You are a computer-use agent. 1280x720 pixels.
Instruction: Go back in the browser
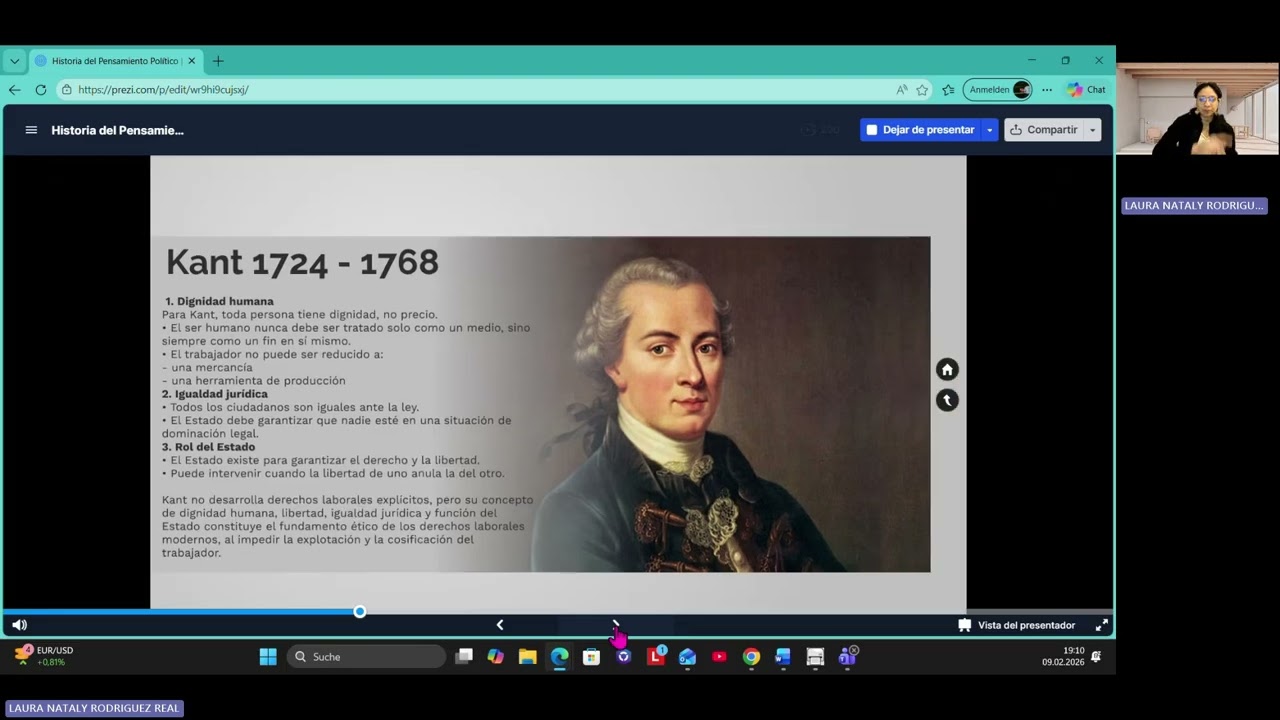(x=15, y=89)
